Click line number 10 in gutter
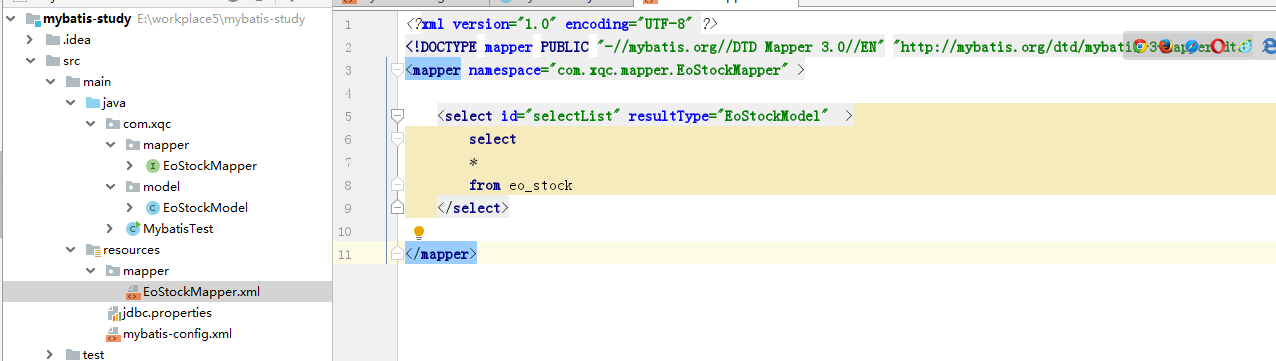1276x361 pixels. pos(346,231)
